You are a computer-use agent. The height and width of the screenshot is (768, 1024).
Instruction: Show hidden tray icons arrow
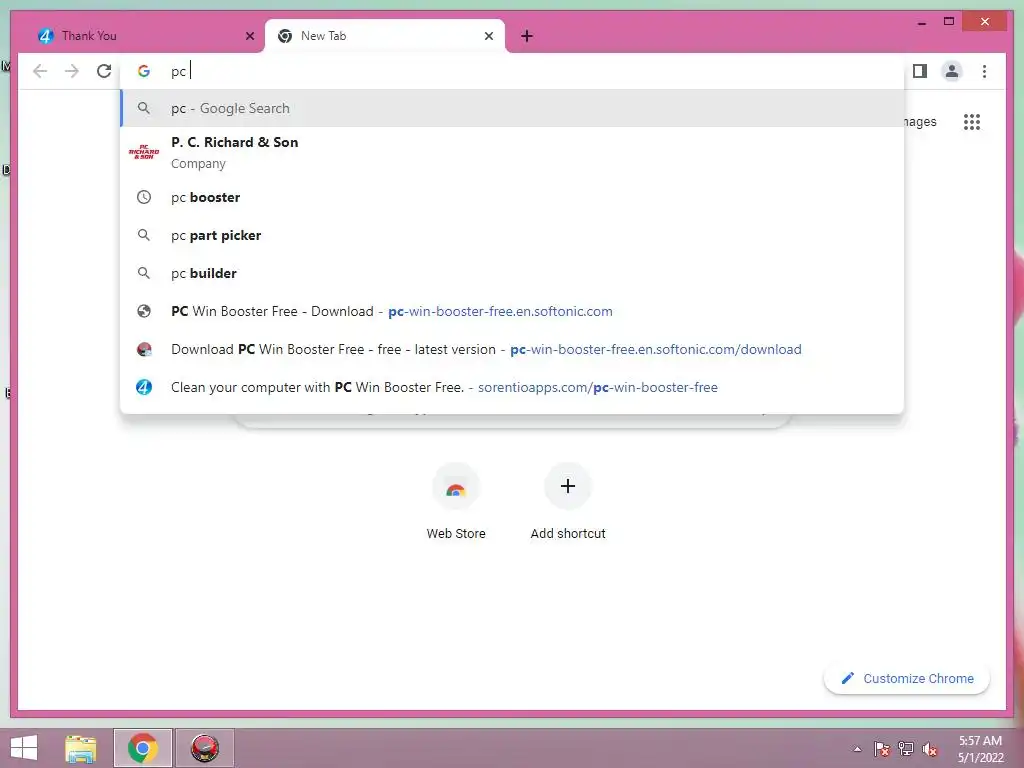point(857,749)
